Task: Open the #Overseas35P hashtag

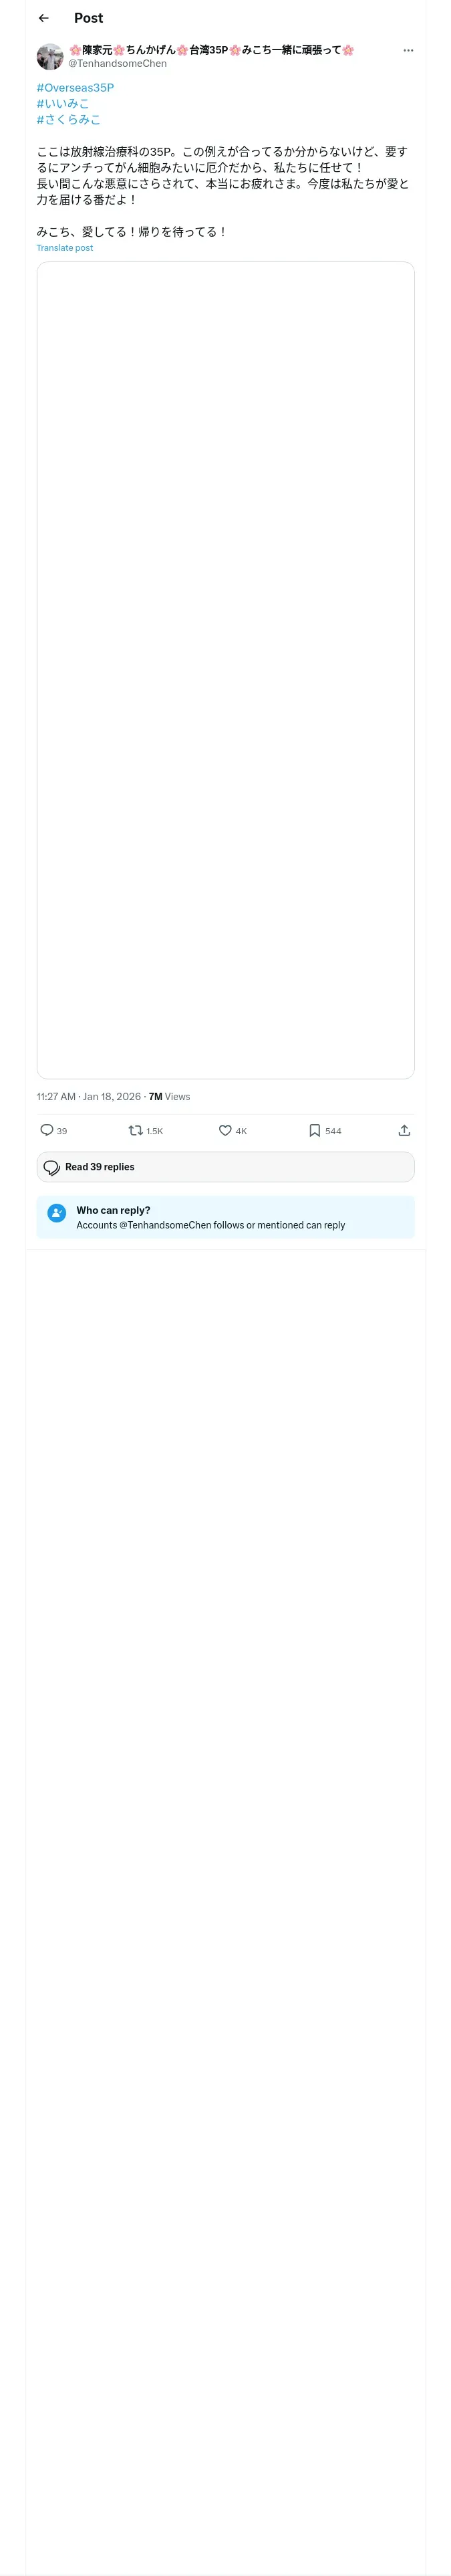Action: pos(75,88)
